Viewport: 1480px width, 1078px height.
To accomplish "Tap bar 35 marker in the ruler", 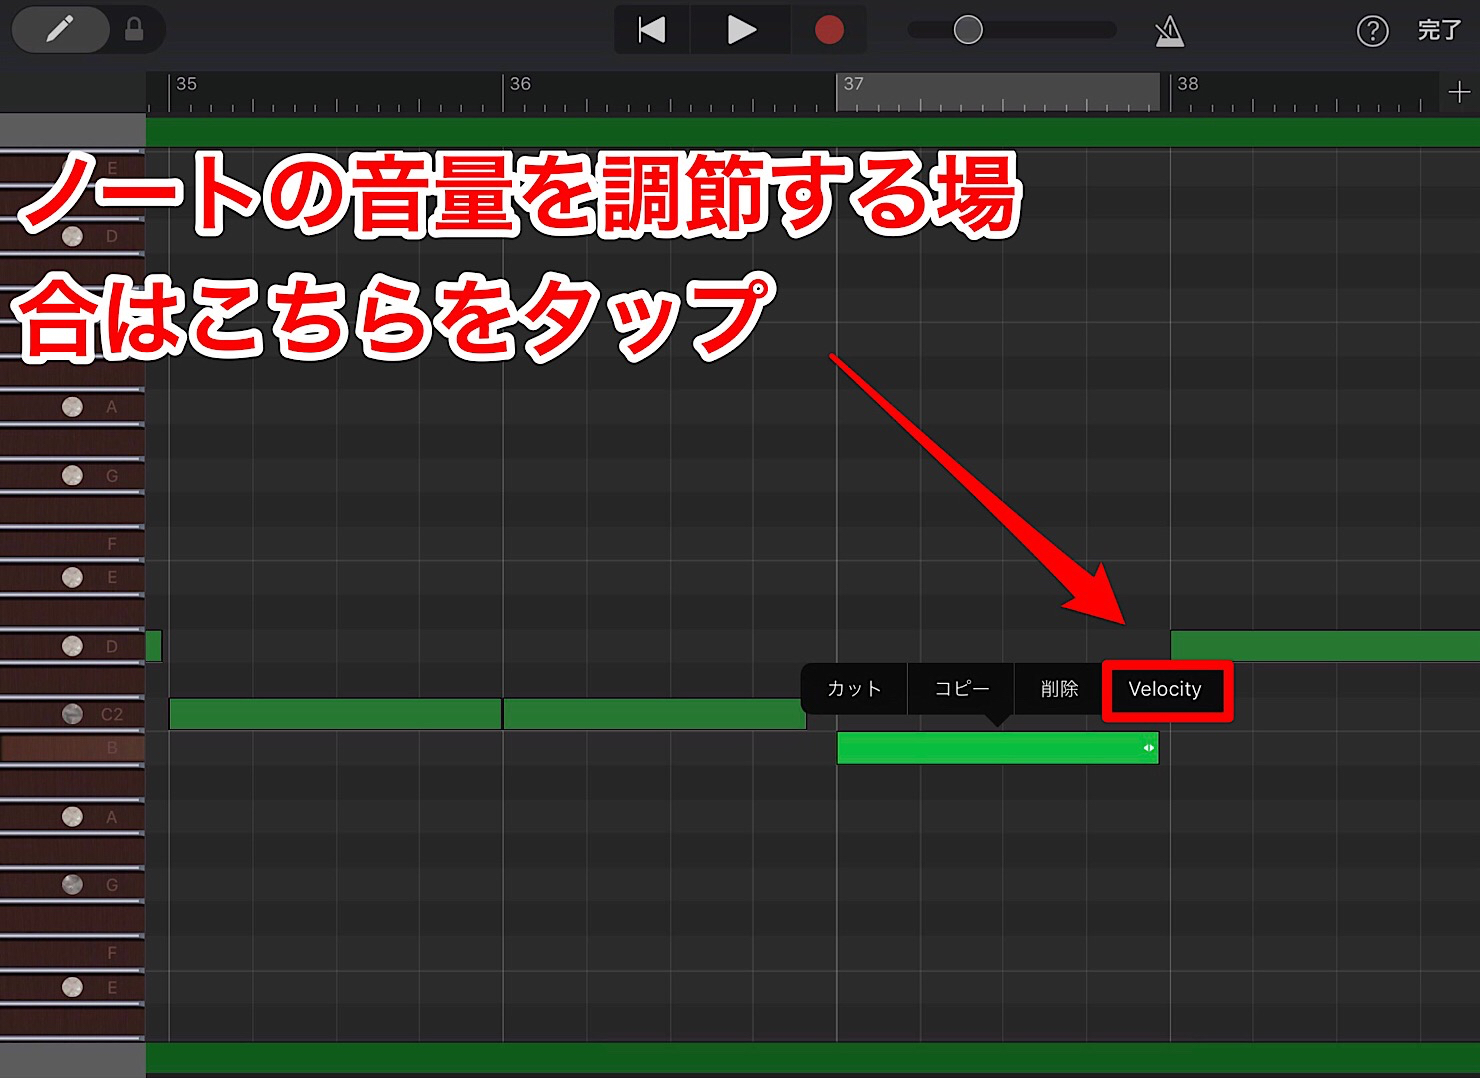I will pyautogui.click(x=186, y=84).
